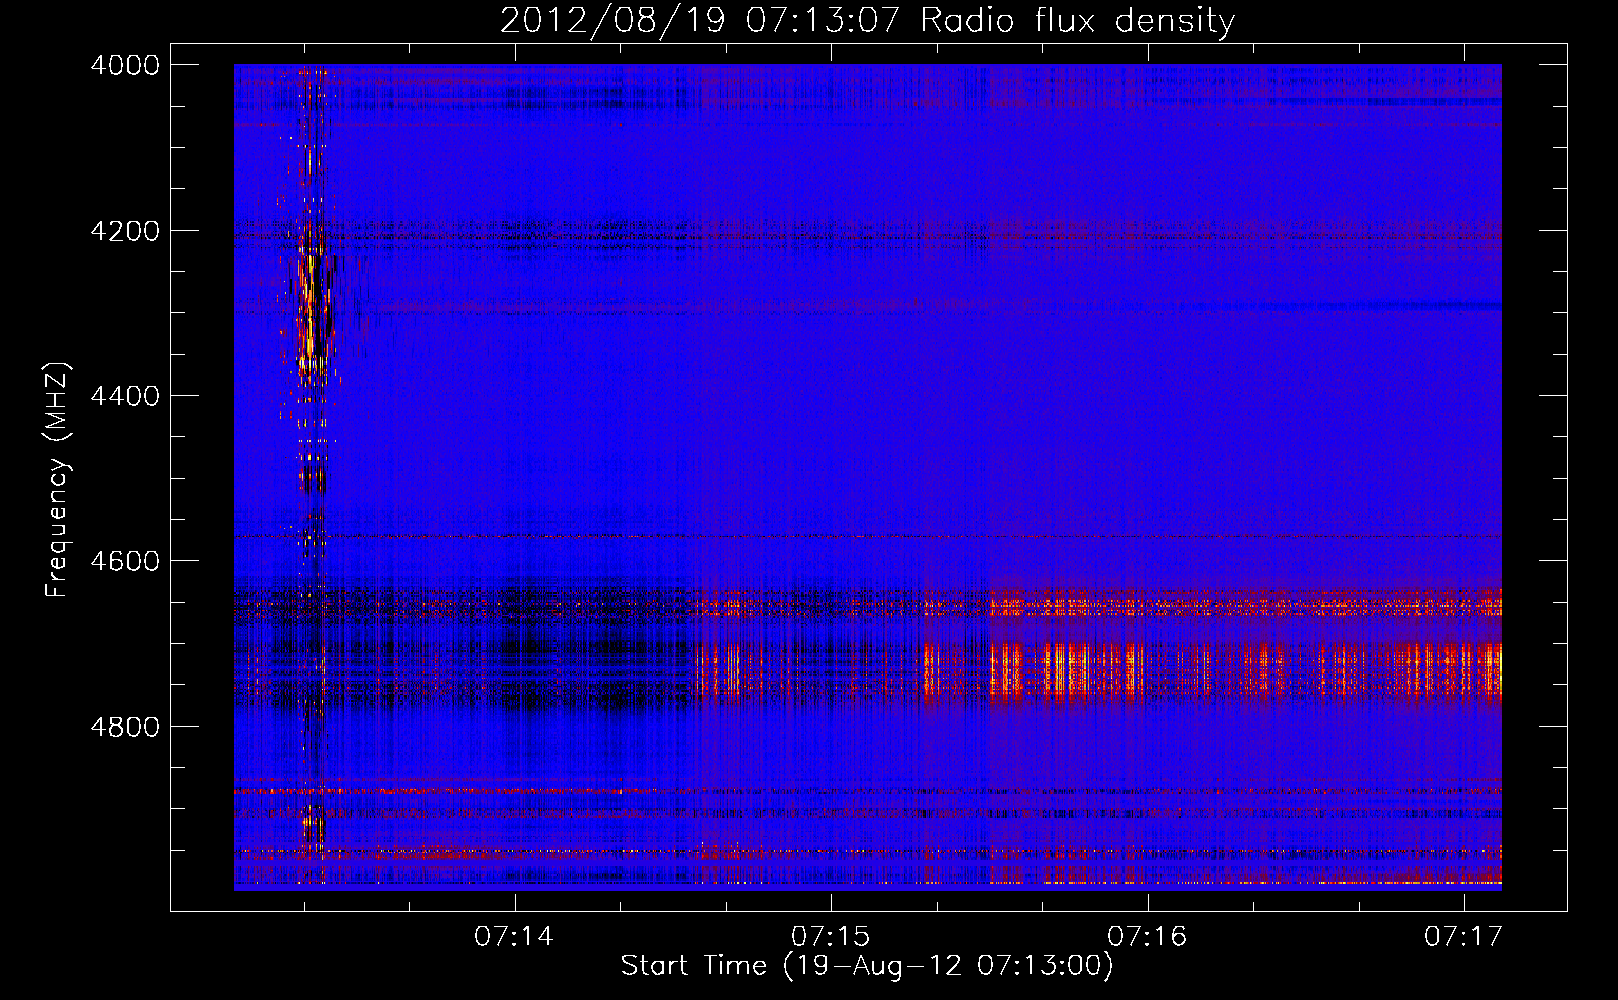Click the 'Frequency (MHZ)' axis title
Viewport: 1618px width, 1000px height.
point(58,480)
